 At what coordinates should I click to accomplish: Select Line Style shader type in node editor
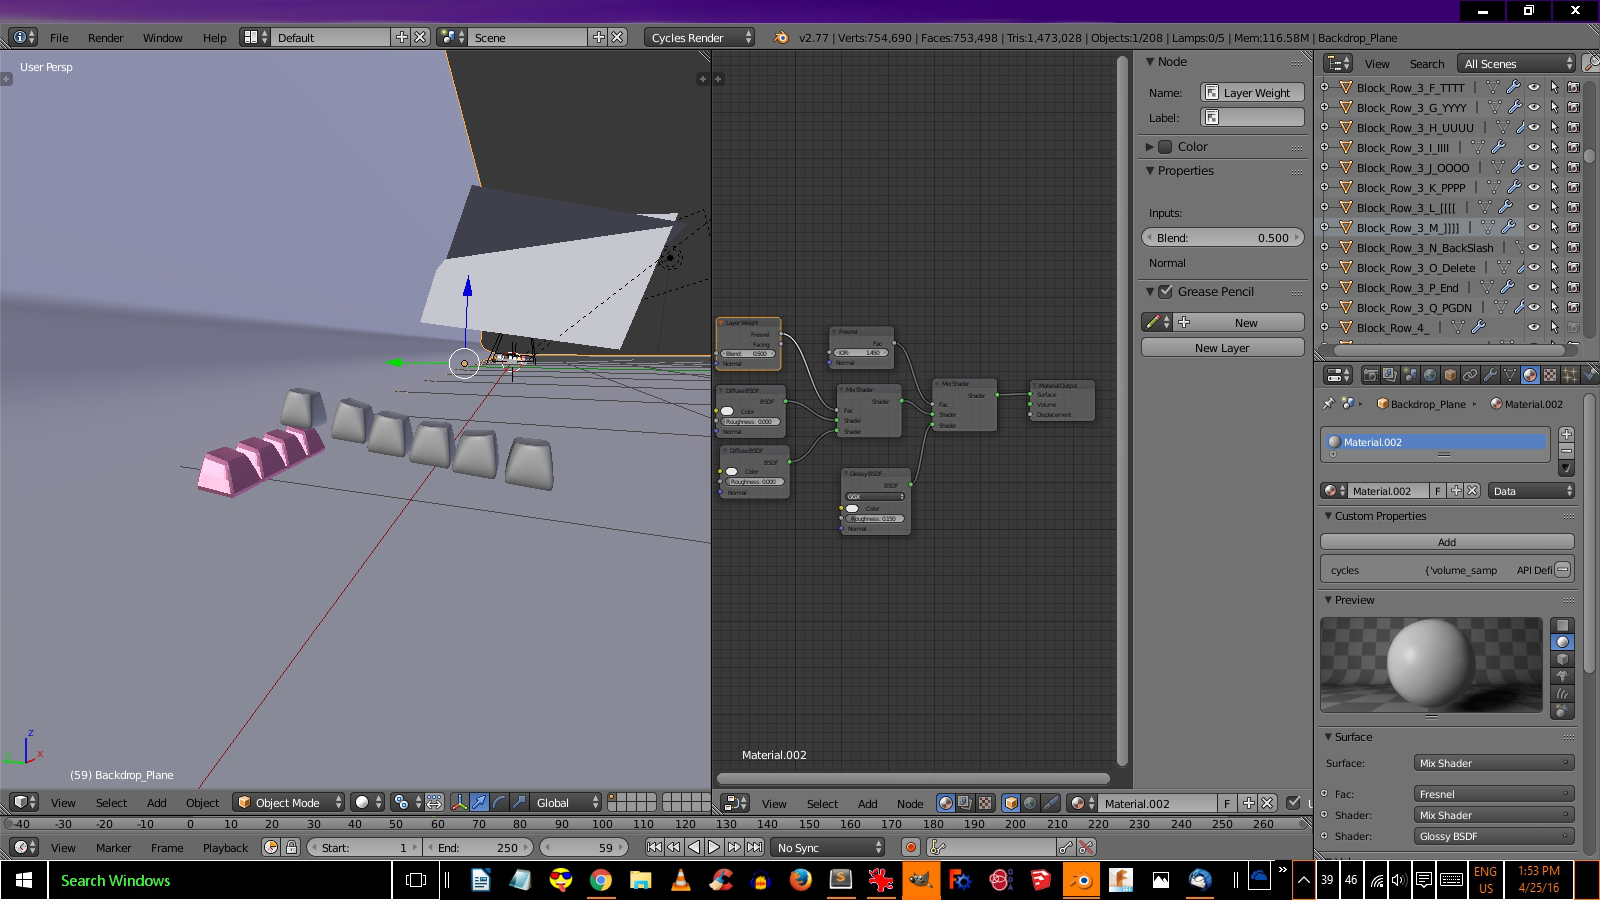point(1051,803)
